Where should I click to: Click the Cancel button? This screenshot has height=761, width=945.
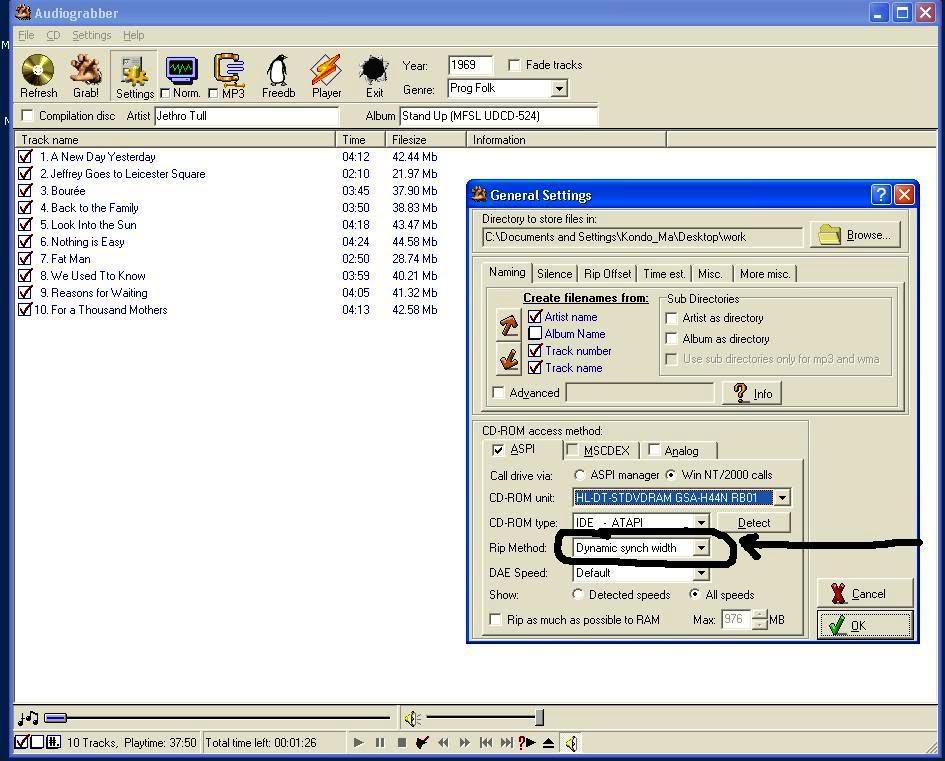(865, 593)
